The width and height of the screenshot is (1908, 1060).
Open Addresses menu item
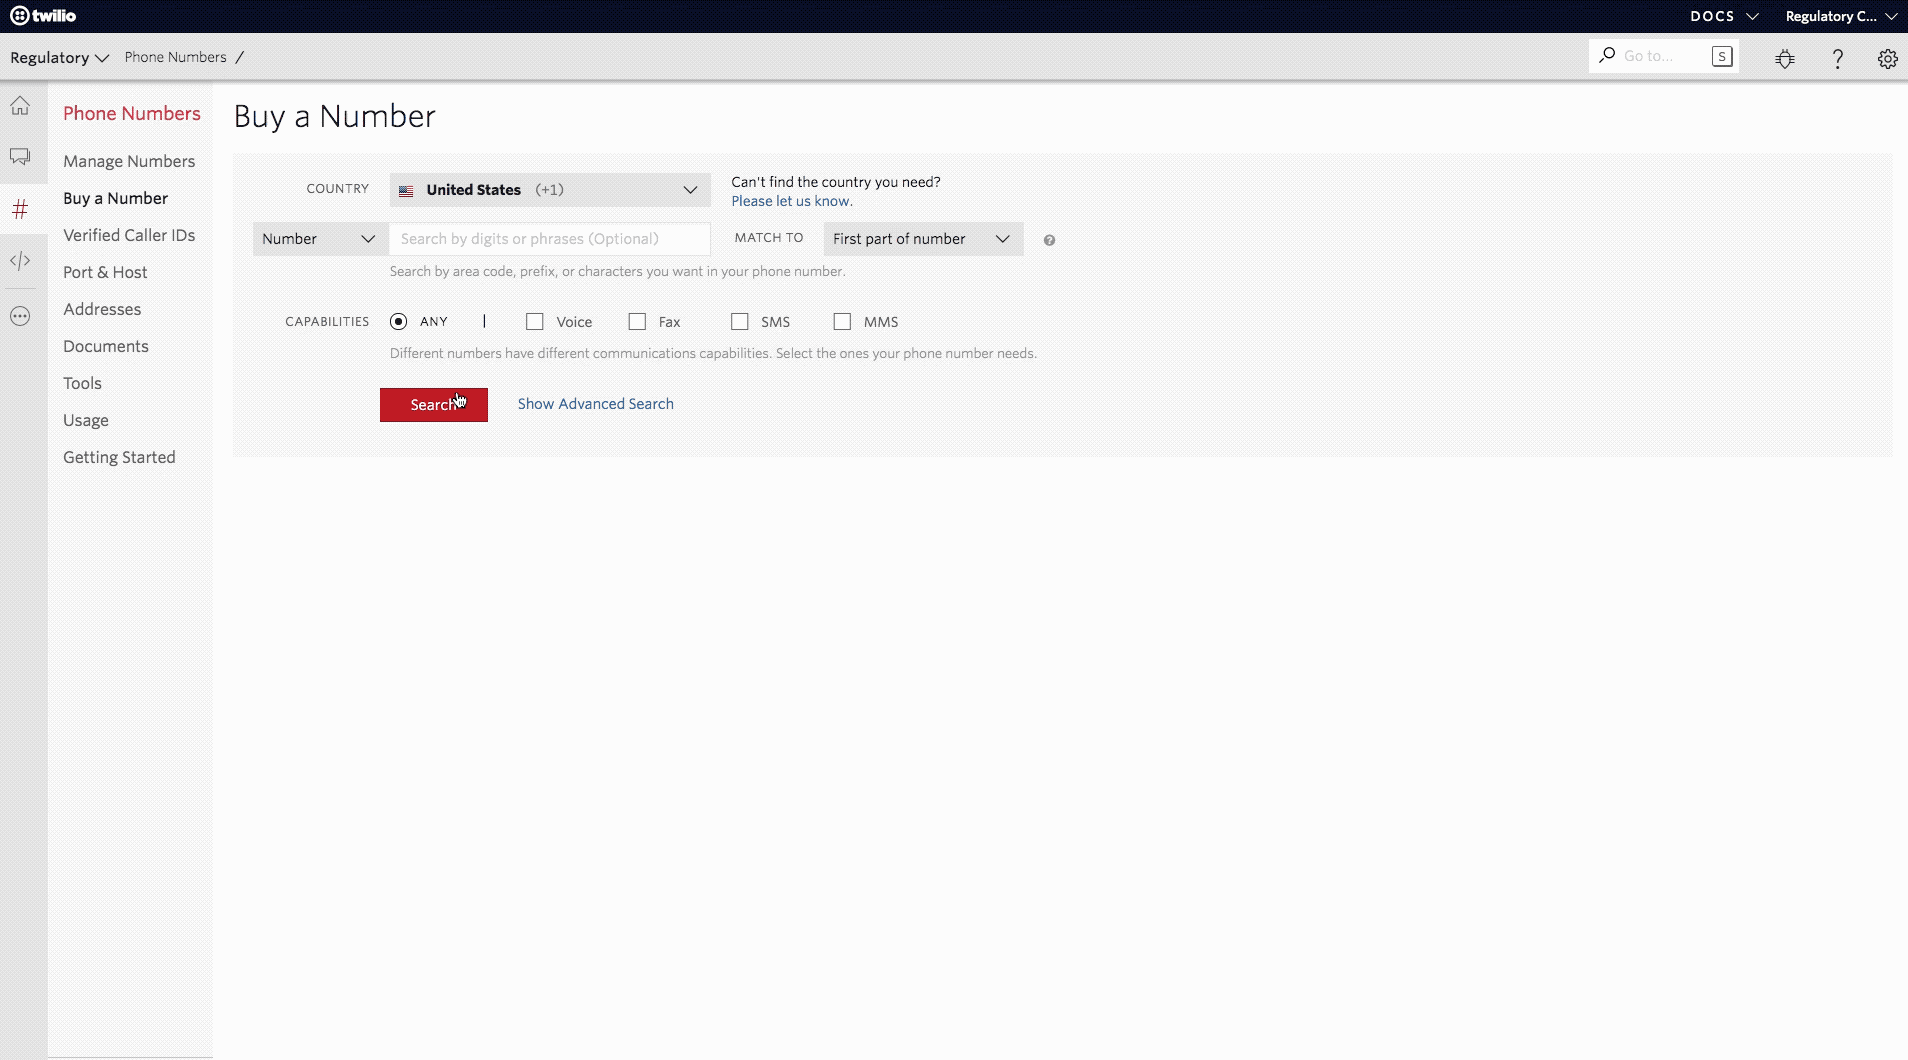coord(102,309)
